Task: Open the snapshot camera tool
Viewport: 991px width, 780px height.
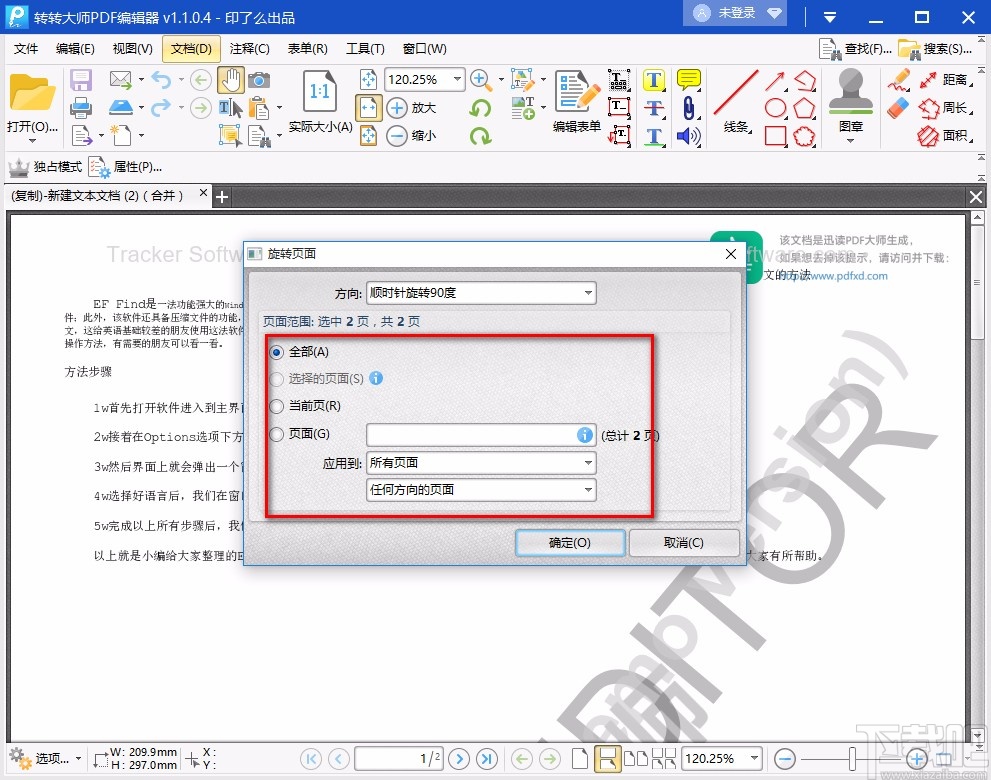Action: click(259, 80)
